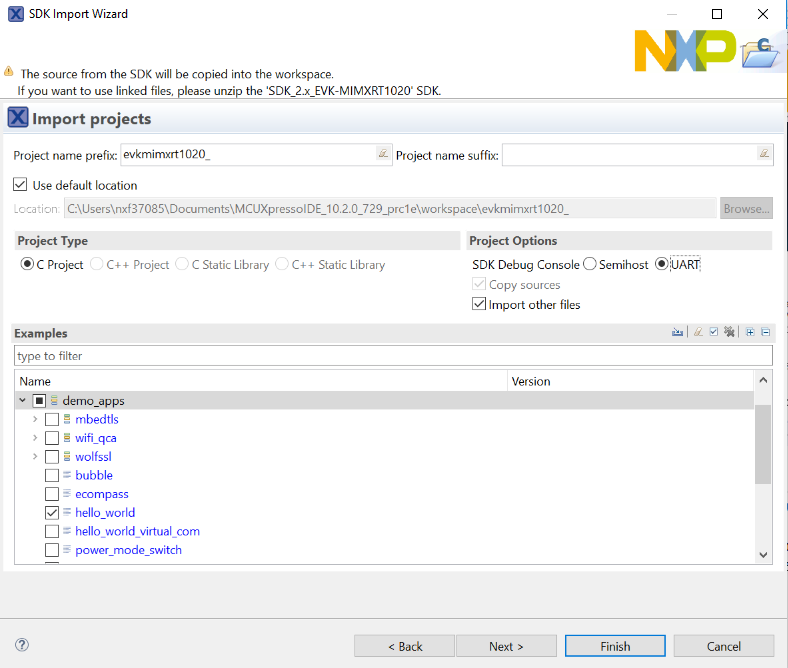Click the import icon in Examples toolbar
The width and height of the screenshot is (788, 668).
click(x=677, y=333)
